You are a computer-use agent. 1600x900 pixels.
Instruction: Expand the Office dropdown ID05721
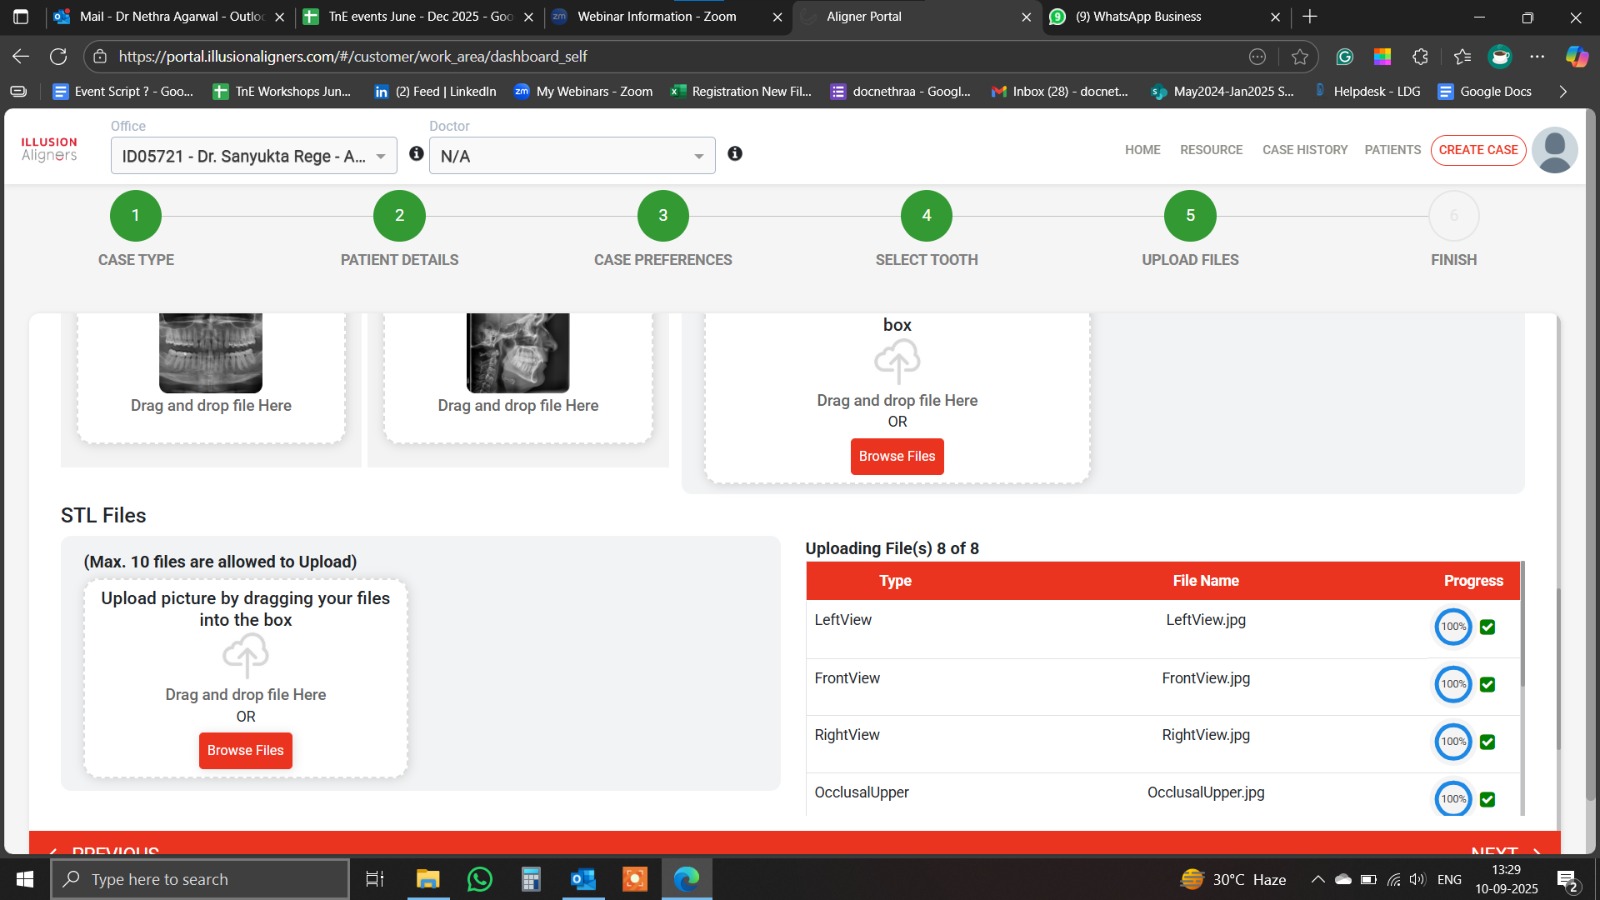pos(254,156)
